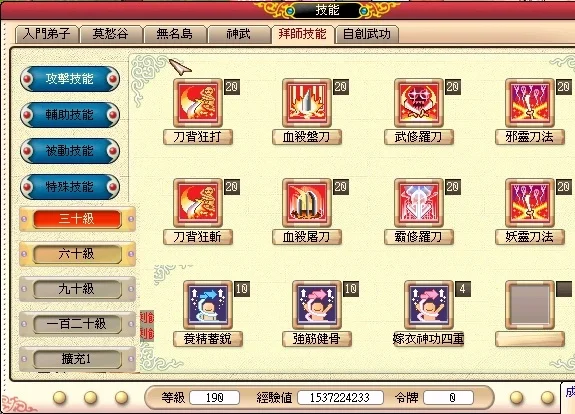Choose the 妖靈刀法 skill icon
Screen dimensions: 575x414
coord(530,203)
